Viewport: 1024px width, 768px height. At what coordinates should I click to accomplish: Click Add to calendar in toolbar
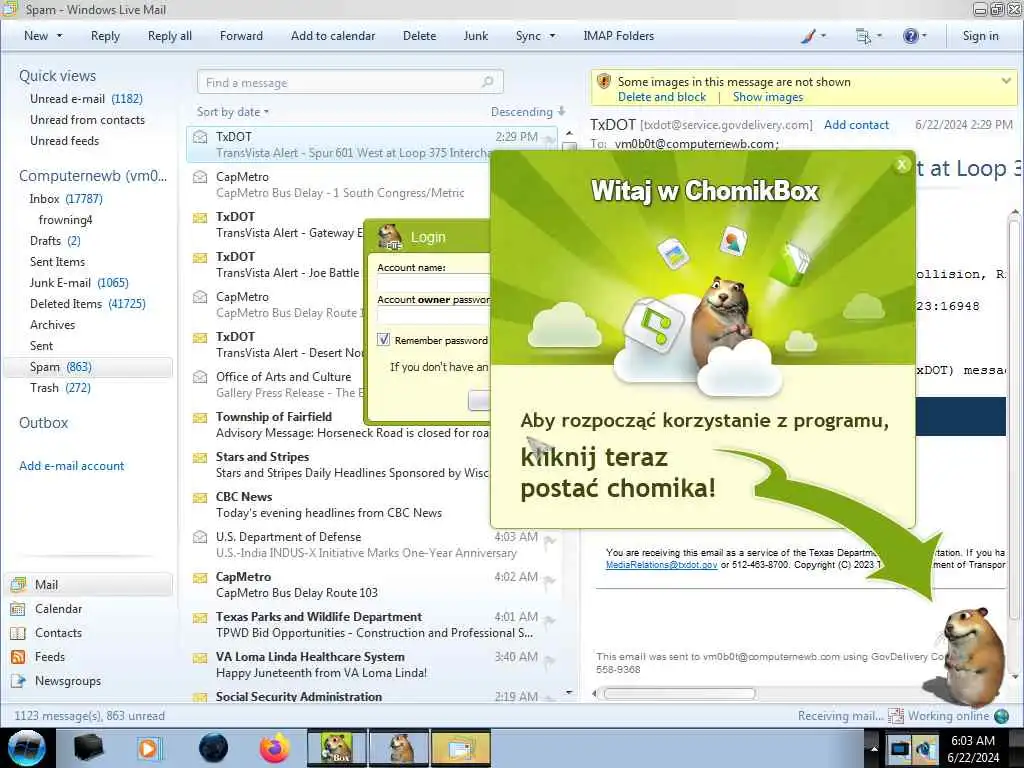click(333, 36)
